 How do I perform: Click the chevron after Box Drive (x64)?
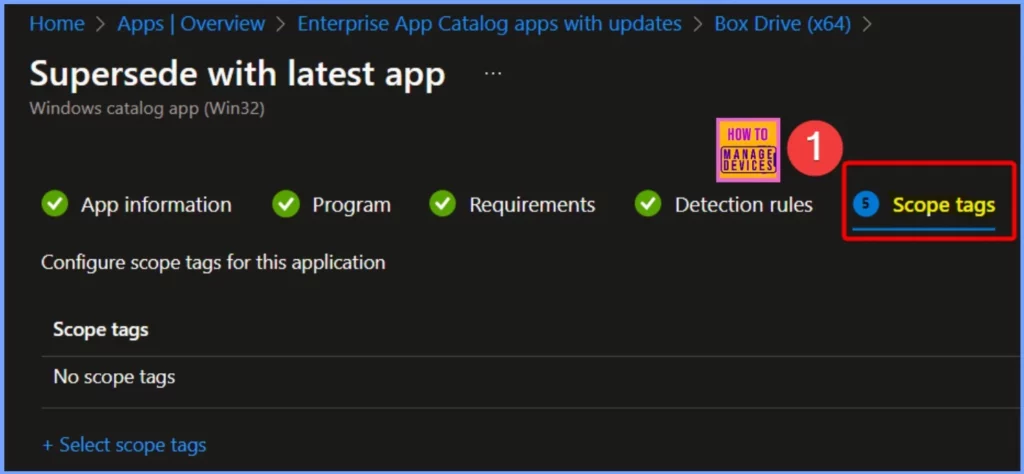point(867,25)
